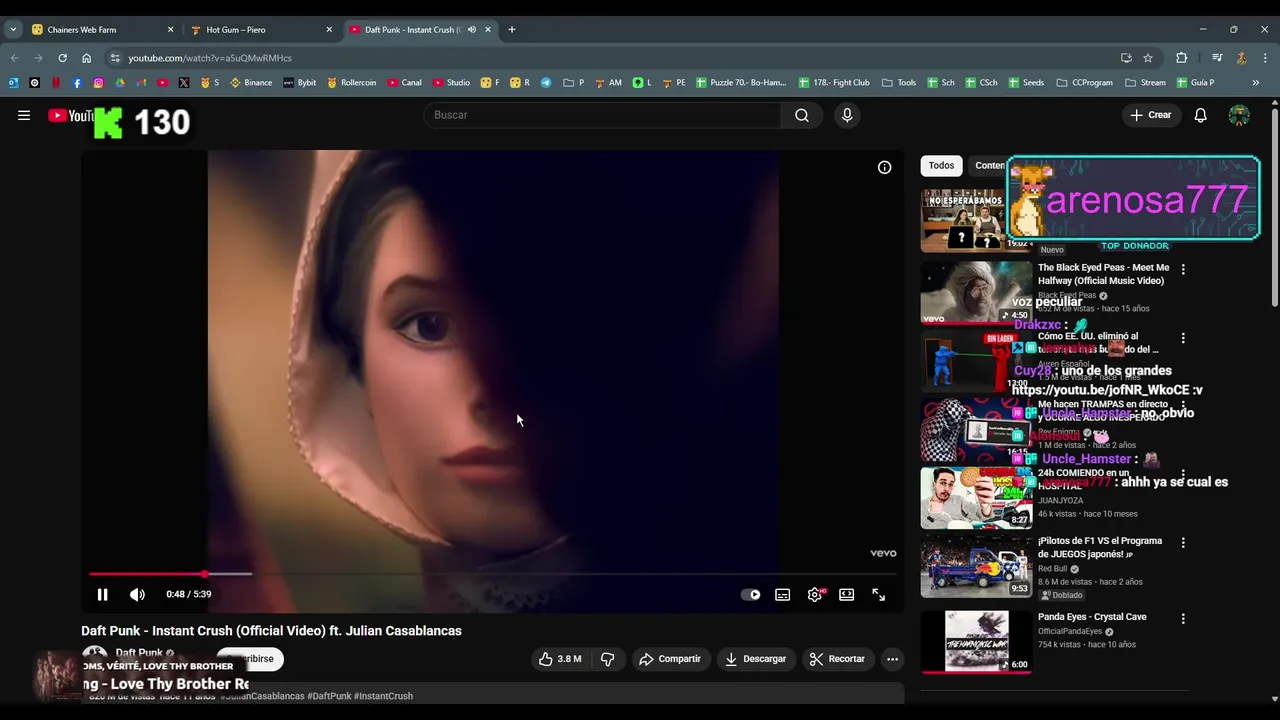Open Bybit bookmark

299,83
